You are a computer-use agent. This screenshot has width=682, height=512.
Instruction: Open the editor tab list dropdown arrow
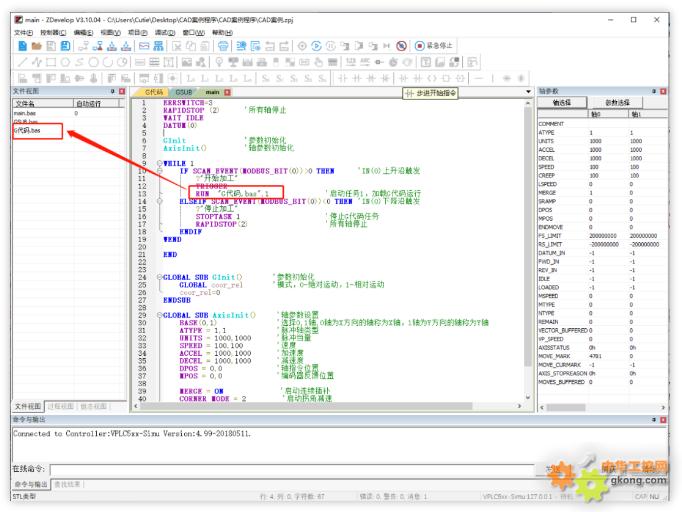pos(528,92)
